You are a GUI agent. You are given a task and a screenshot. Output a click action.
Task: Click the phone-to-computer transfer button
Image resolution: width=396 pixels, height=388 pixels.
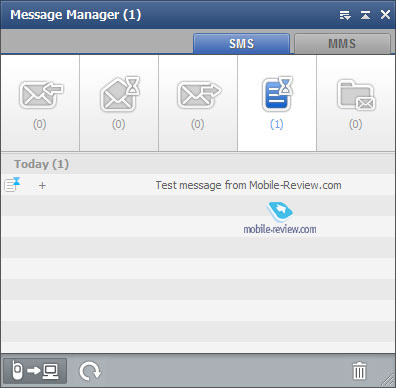click(35, 371)
